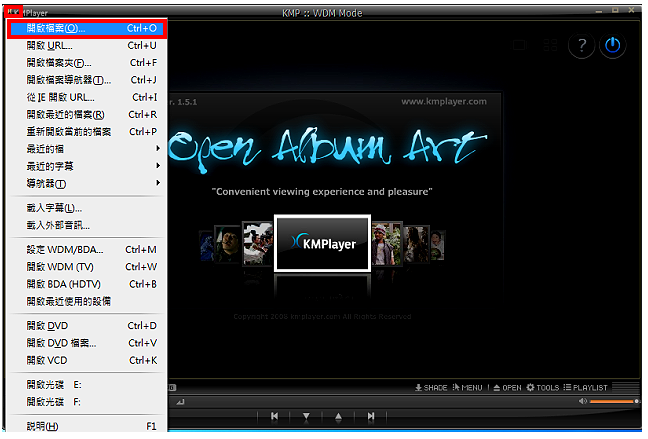The image size is (648, 439).
Task: Click the small corner resize icon above playback buttons
Action: tap(181, 401)
